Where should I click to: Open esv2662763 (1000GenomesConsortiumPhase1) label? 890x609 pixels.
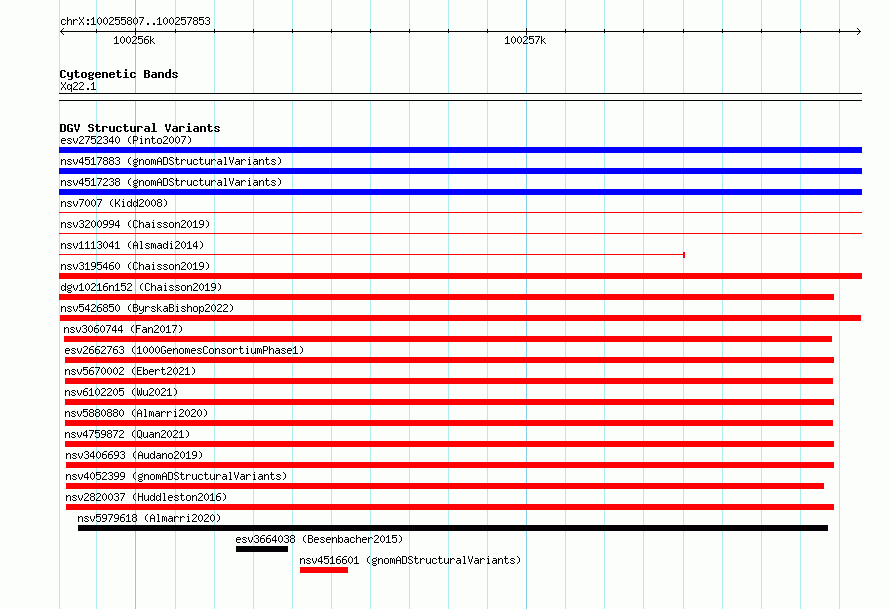pyautogui.click(x=184, y=350)
